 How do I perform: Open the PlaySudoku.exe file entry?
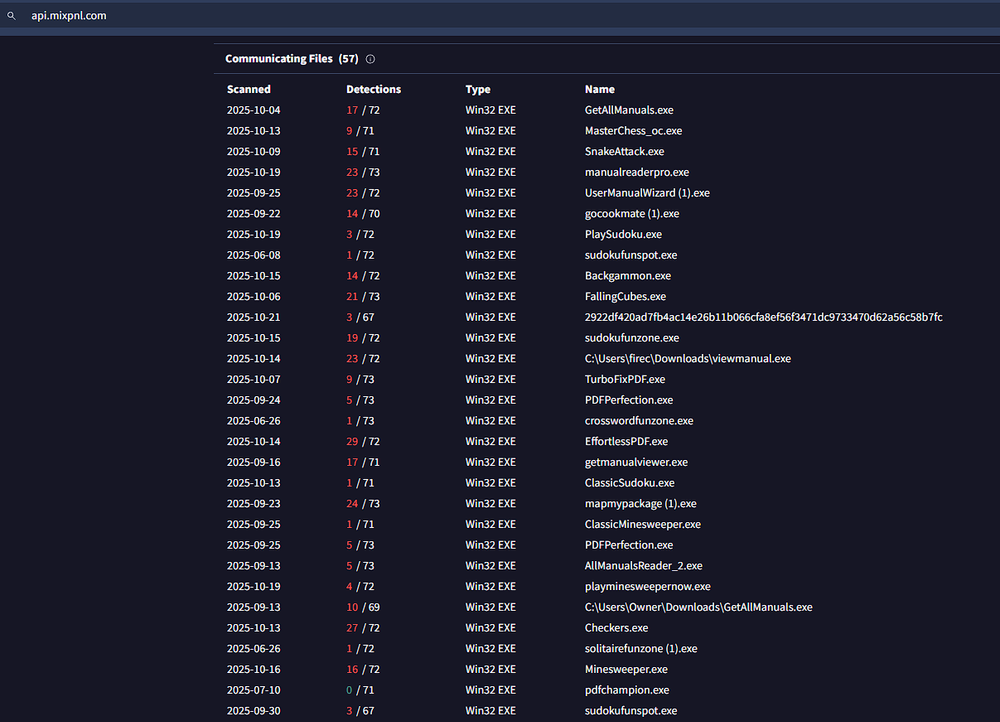[623, 234]
